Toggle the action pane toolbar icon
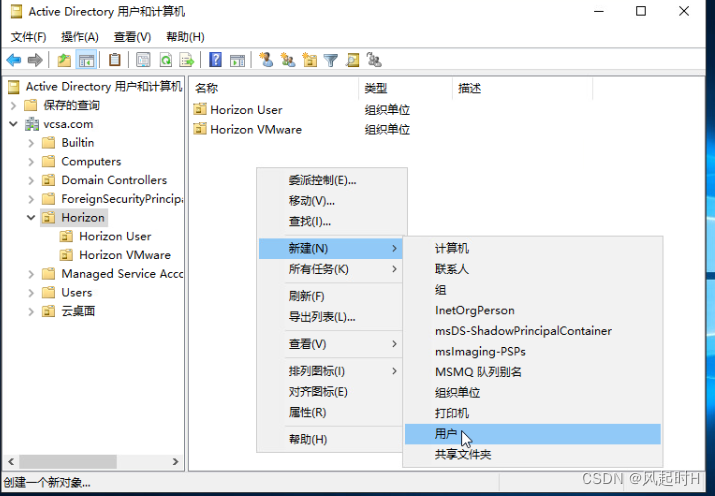 coord(237,60)
